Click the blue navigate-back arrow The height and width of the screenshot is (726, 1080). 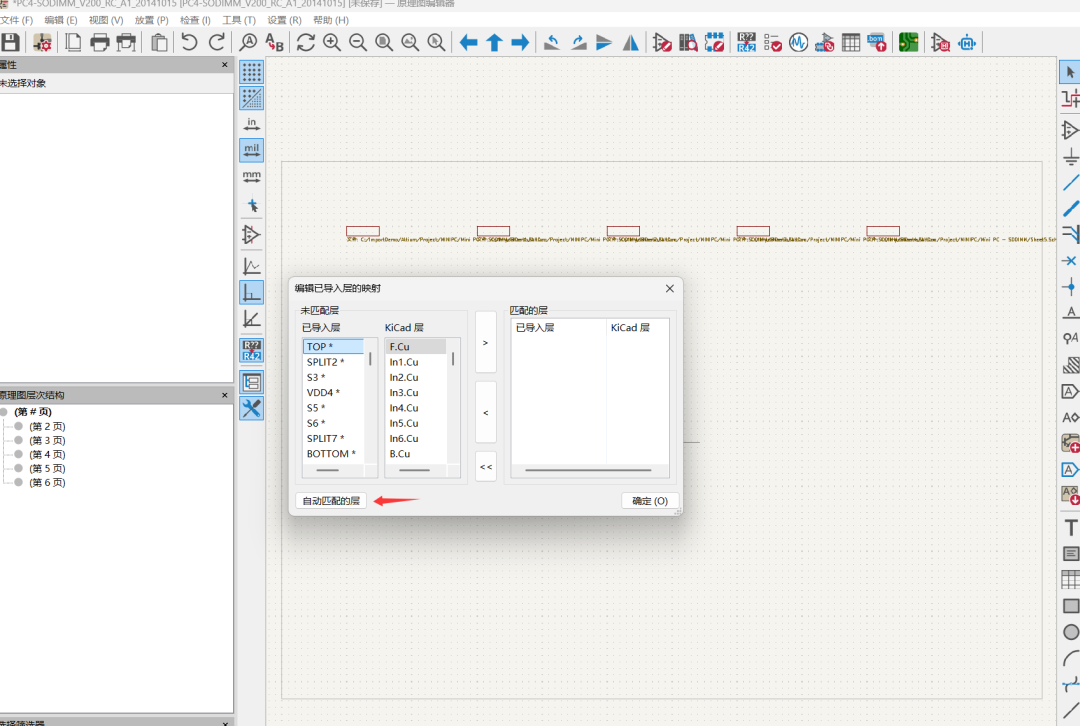click(x=468, y=43)
